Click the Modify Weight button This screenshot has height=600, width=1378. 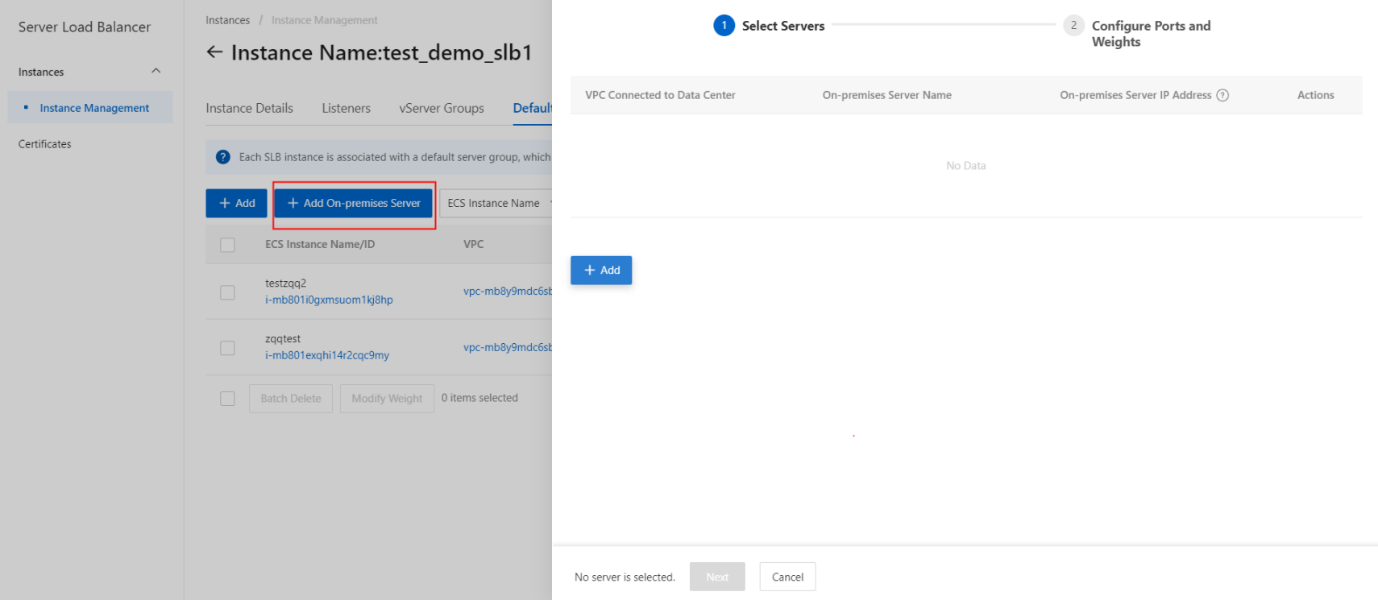click(x=387, y=398)
